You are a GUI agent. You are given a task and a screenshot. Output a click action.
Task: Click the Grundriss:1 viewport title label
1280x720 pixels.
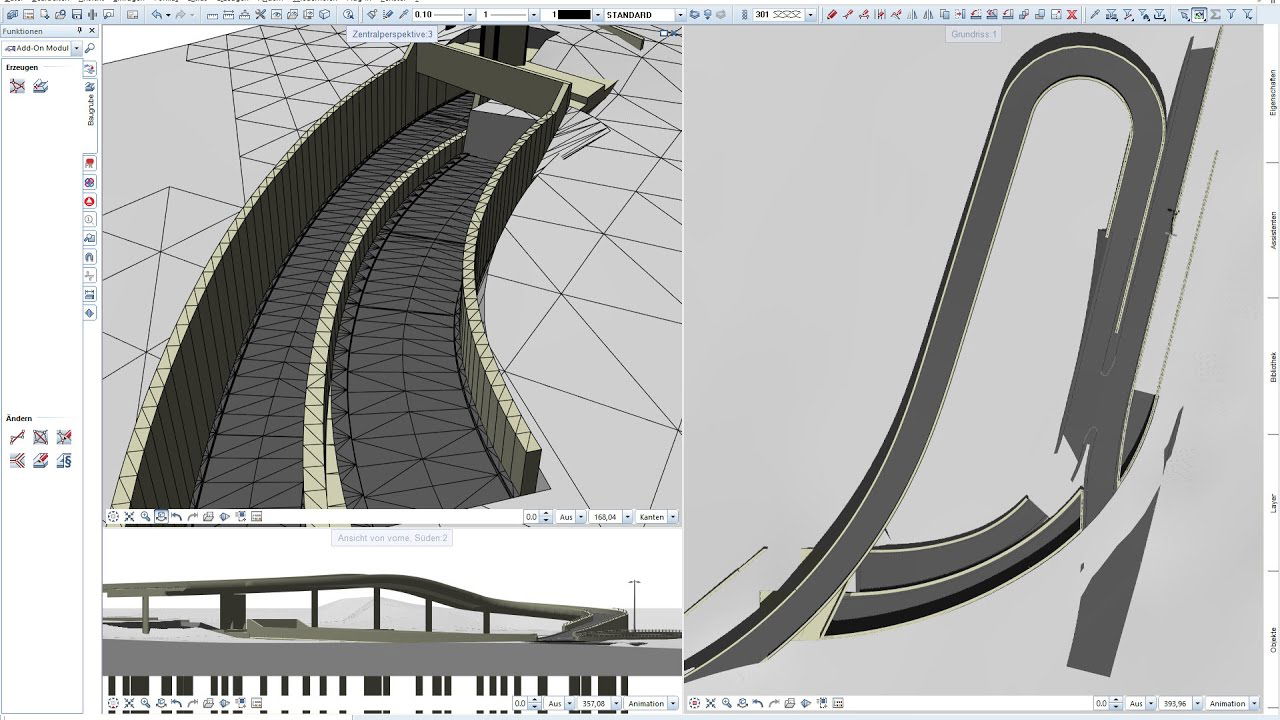[973, 34]
